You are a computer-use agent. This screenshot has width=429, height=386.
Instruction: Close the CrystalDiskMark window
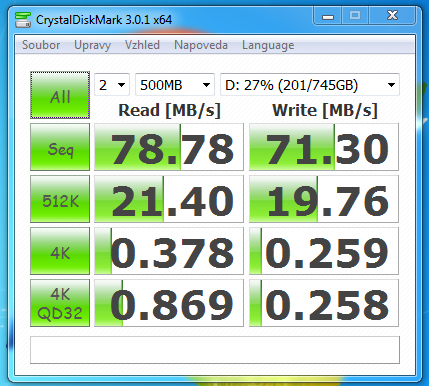[392, 16]
